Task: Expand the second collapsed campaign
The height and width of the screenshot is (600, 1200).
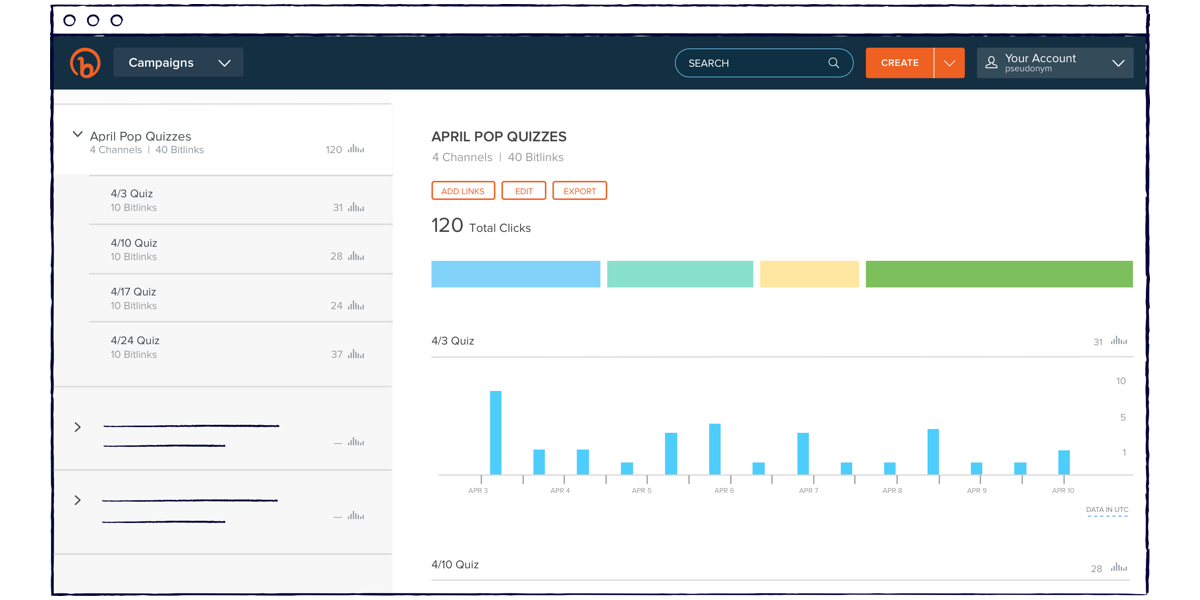Action: (78, 500)
